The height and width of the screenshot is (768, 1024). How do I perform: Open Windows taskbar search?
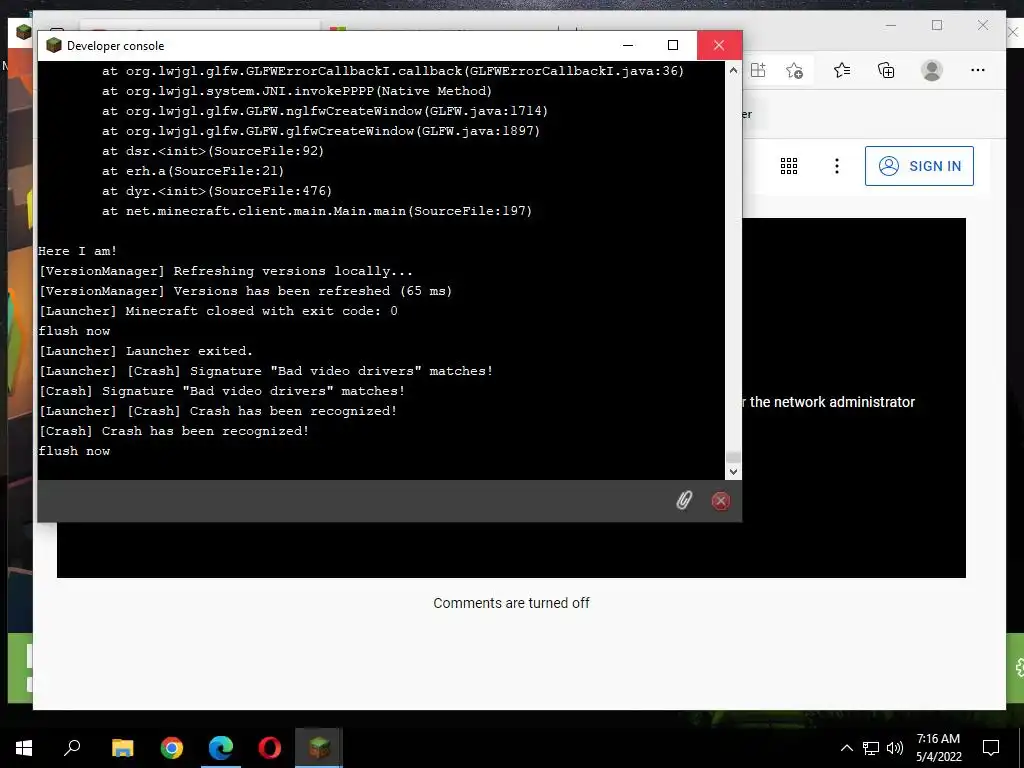coord(72,748)
